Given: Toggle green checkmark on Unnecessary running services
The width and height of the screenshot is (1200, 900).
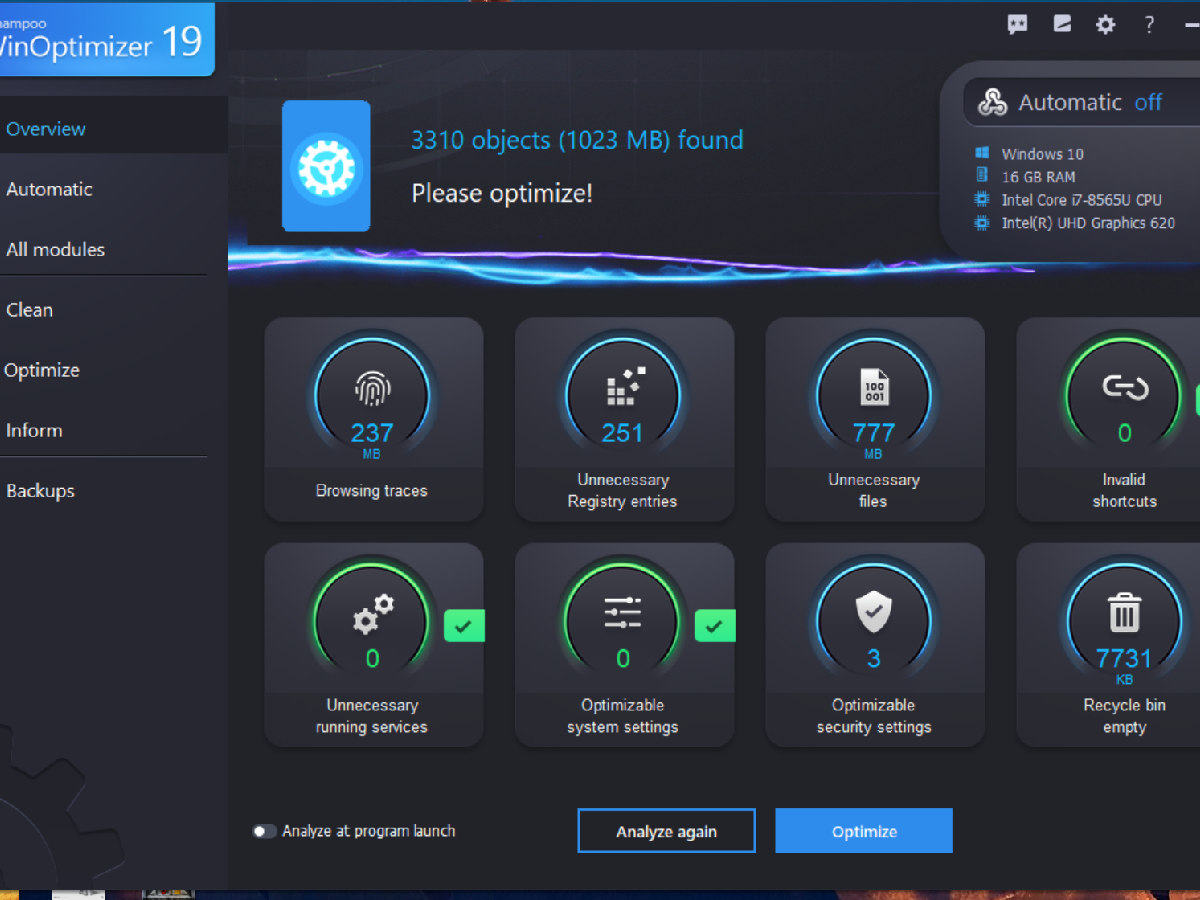Looking at the screenshot, I should pyautogui.click(x=464, y=627).
